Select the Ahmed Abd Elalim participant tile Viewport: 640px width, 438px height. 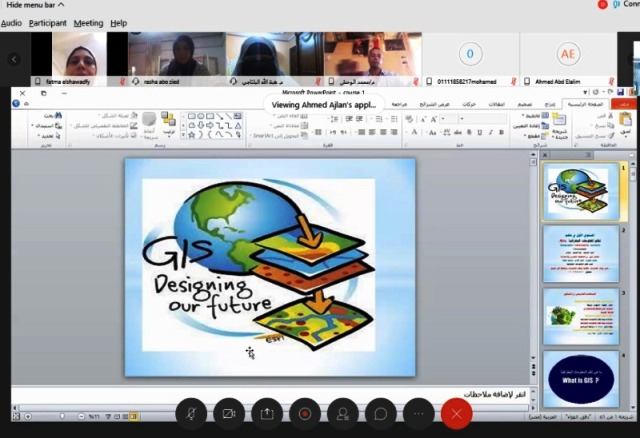pyautogui.click(x=567, y=54)
